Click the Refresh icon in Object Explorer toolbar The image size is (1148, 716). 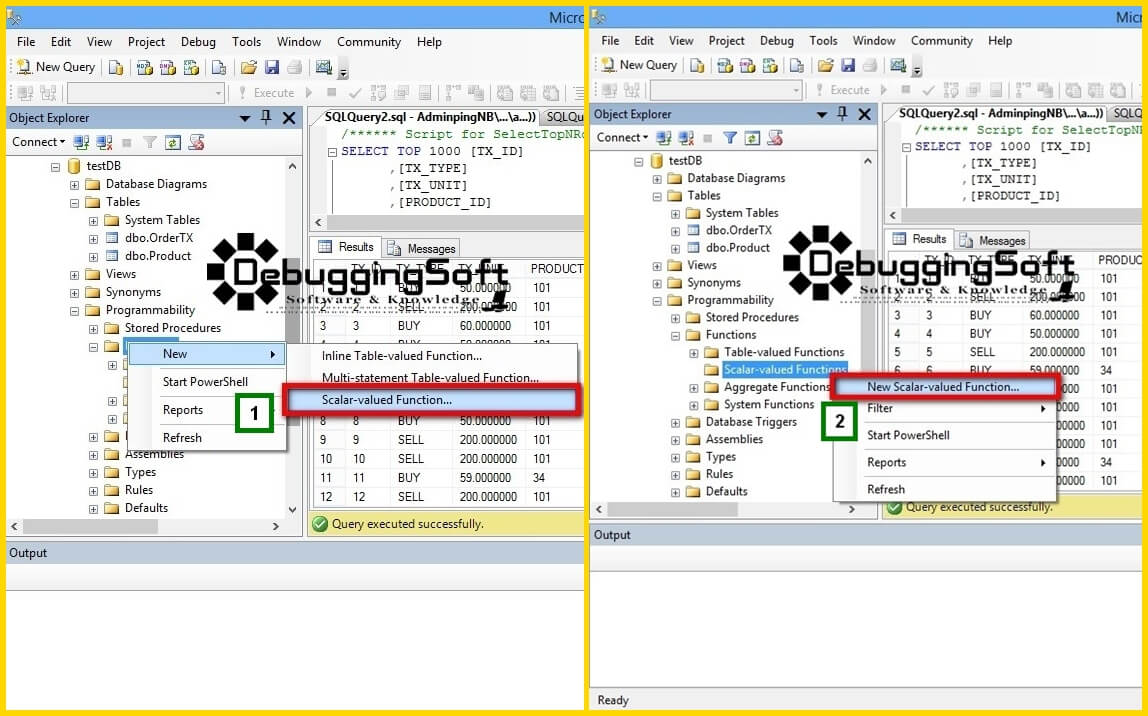click(x=172, y=141)
